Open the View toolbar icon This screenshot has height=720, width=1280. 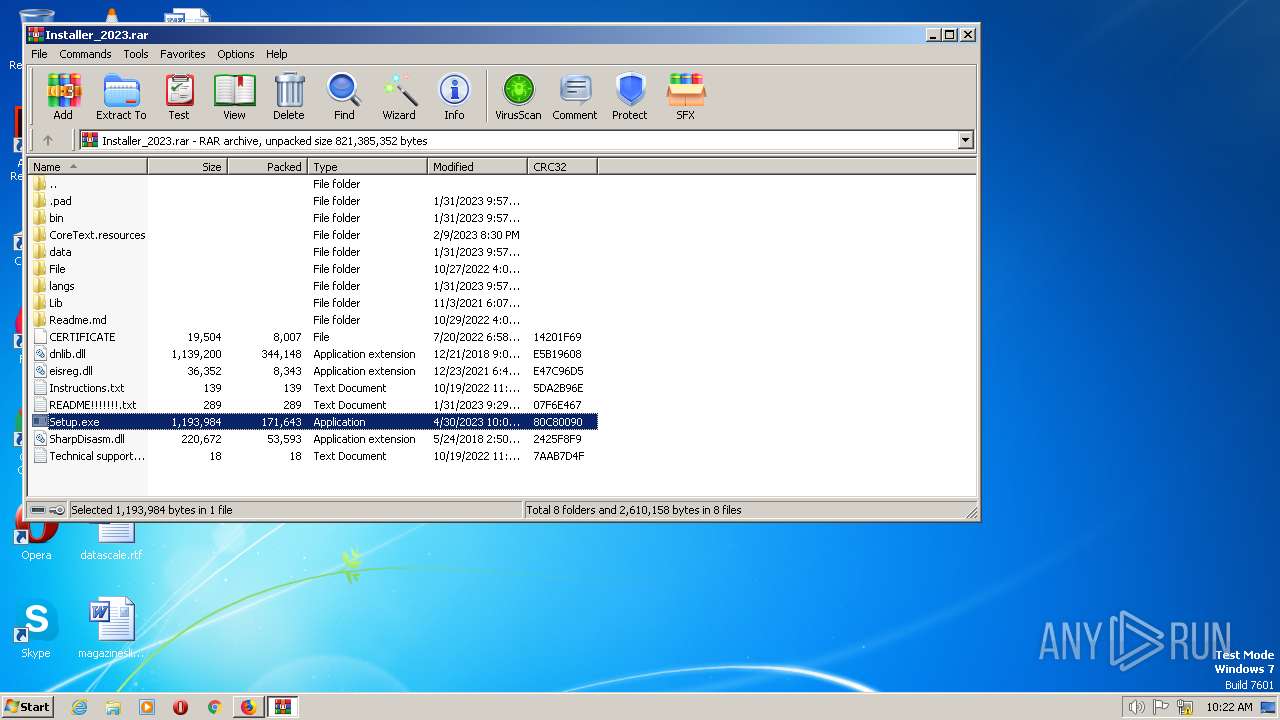click(234, 97)
